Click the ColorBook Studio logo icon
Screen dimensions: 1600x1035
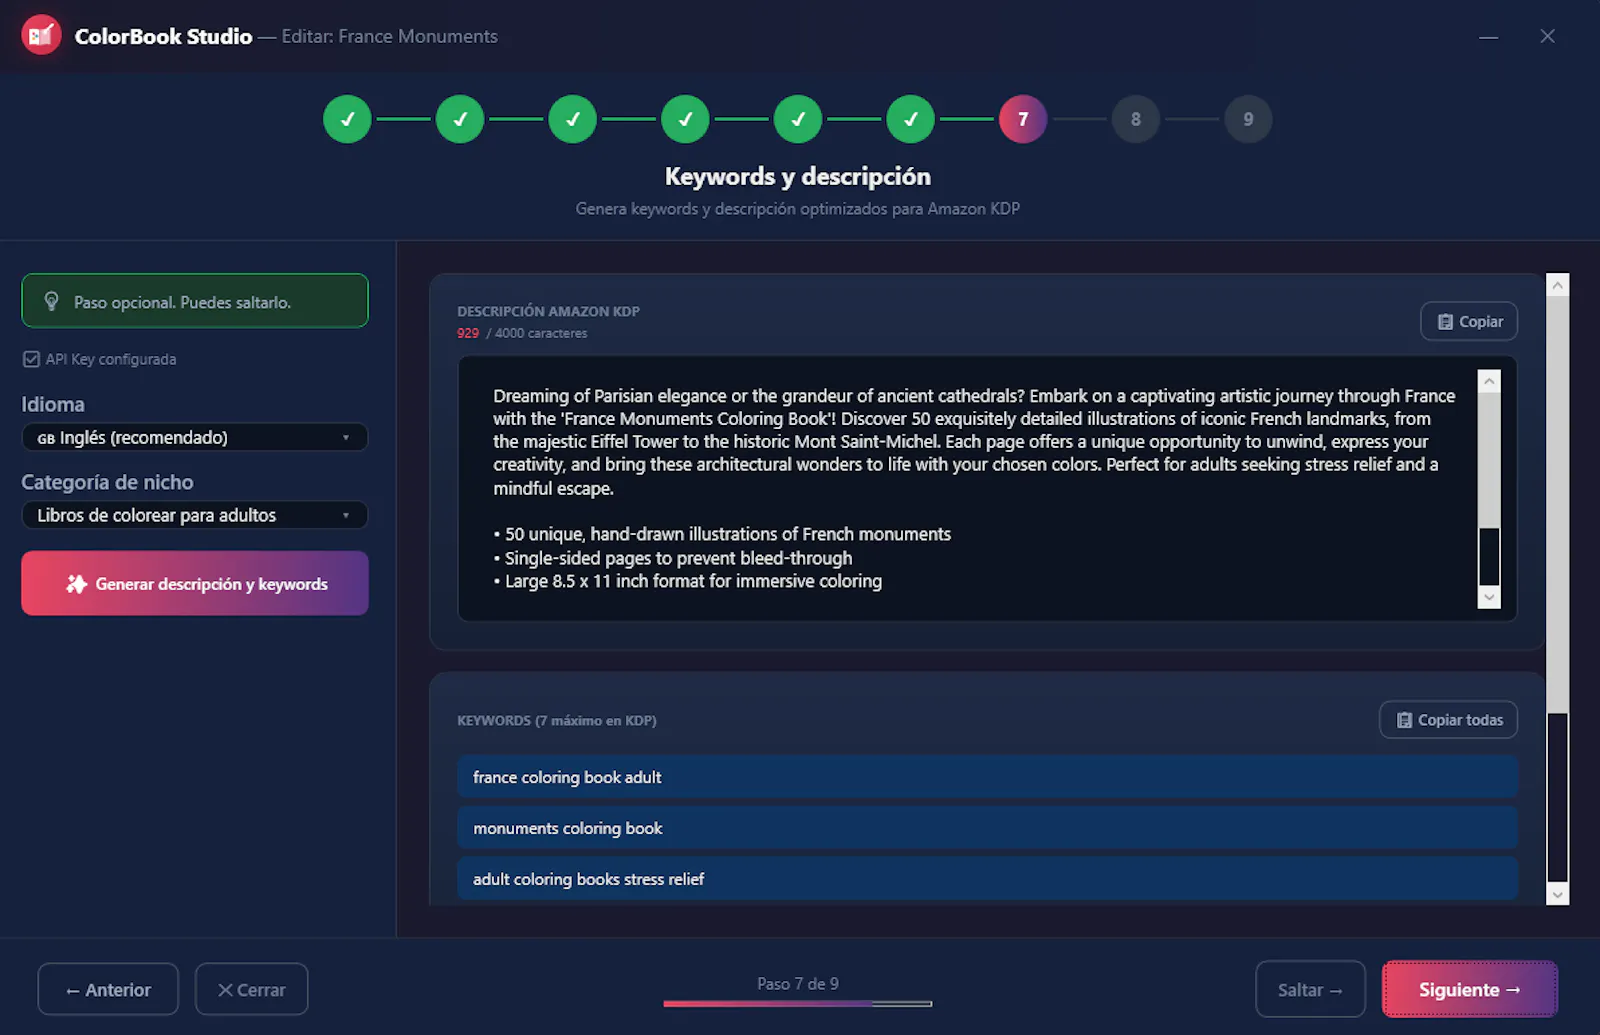[x=41, y=36]
